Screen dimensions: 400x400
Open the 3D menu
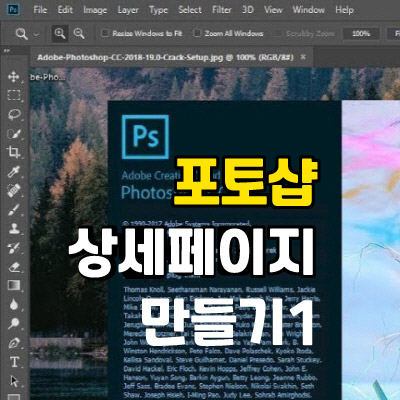click(248, 10)
